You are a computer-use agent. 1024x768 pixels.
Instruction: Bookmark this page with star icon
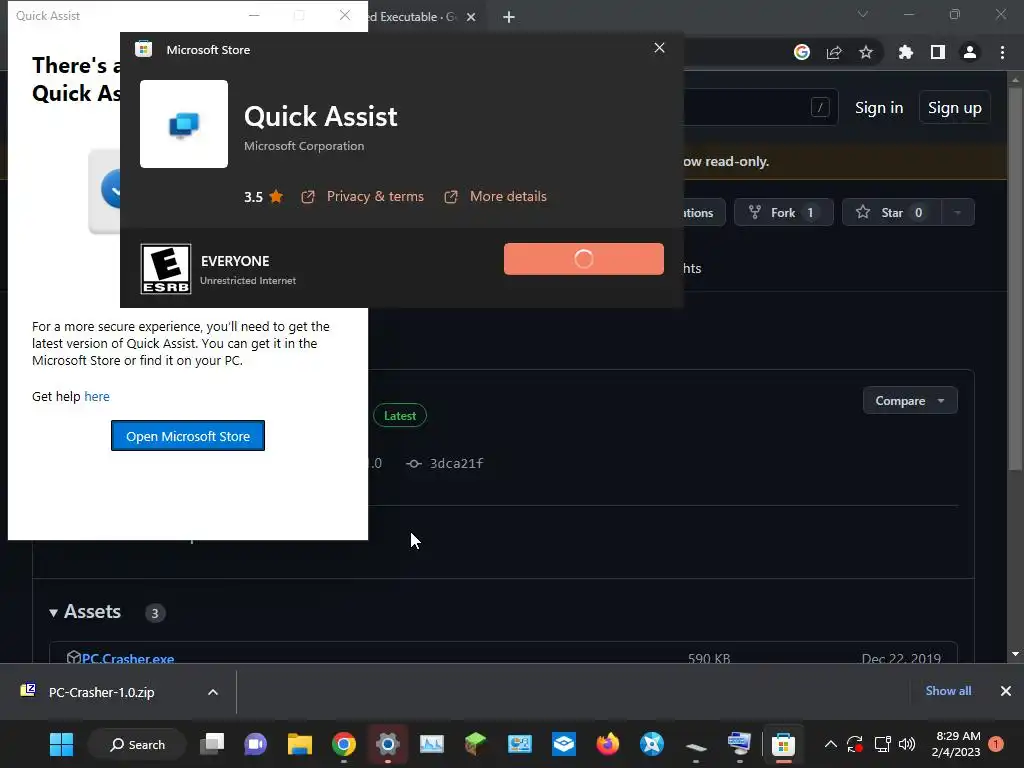(866, 52)
